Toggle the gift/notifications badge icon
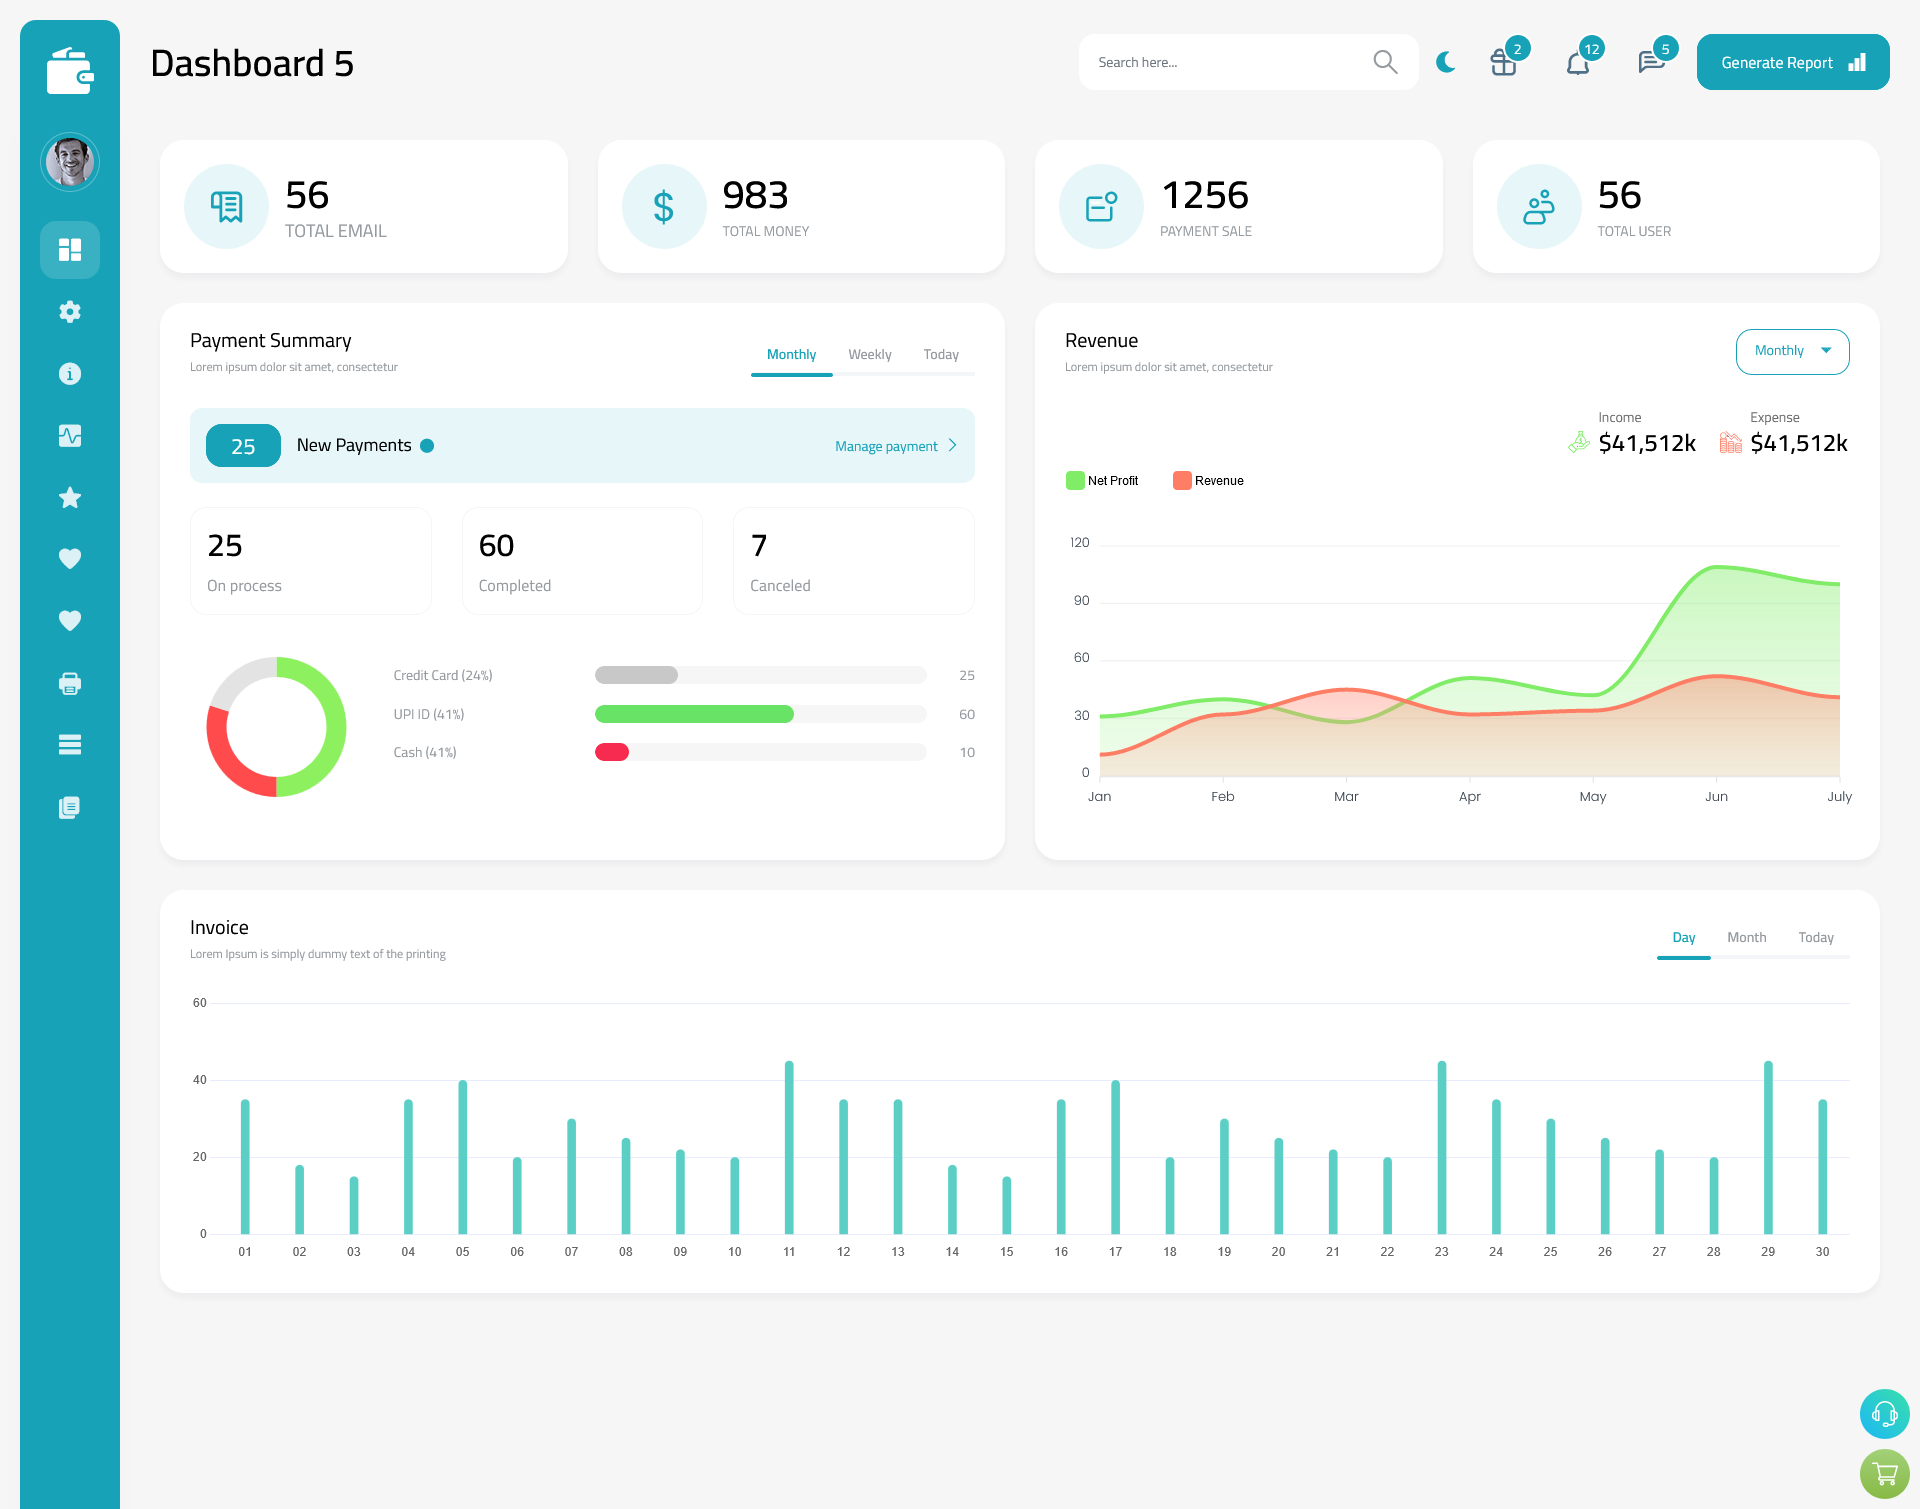This screenshot has height=1509, width=1920. coord(1499,61)
